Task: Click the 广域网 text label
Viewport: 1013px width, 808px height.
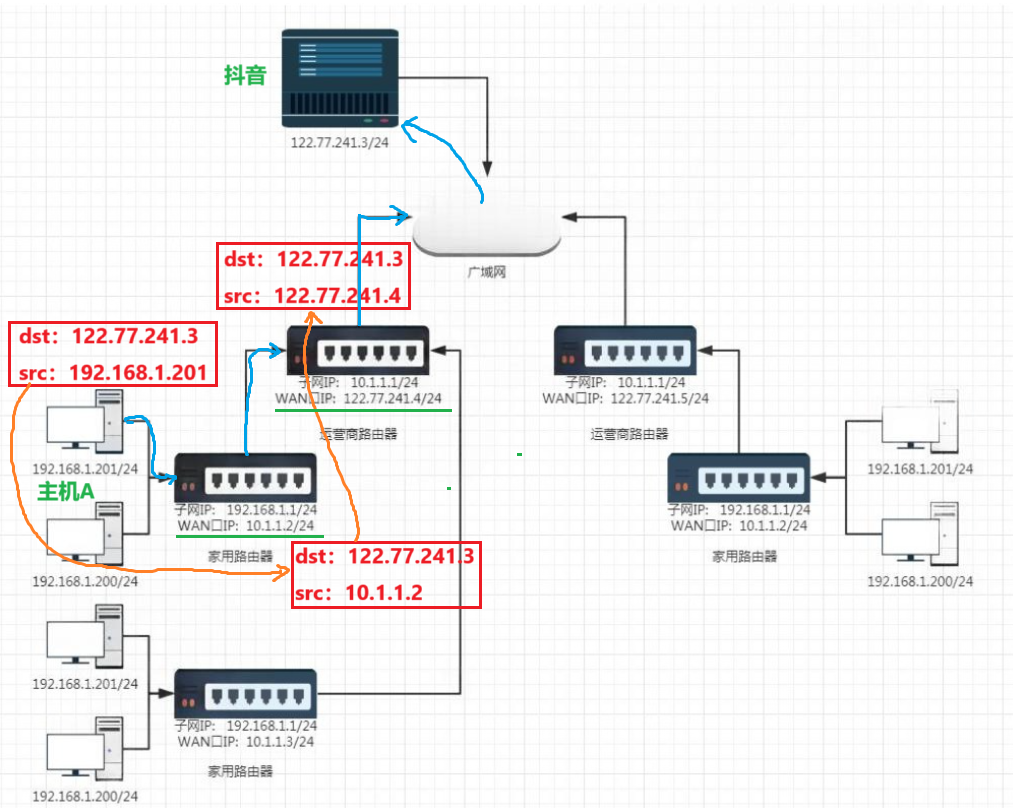Action: [x=486, y=272]
